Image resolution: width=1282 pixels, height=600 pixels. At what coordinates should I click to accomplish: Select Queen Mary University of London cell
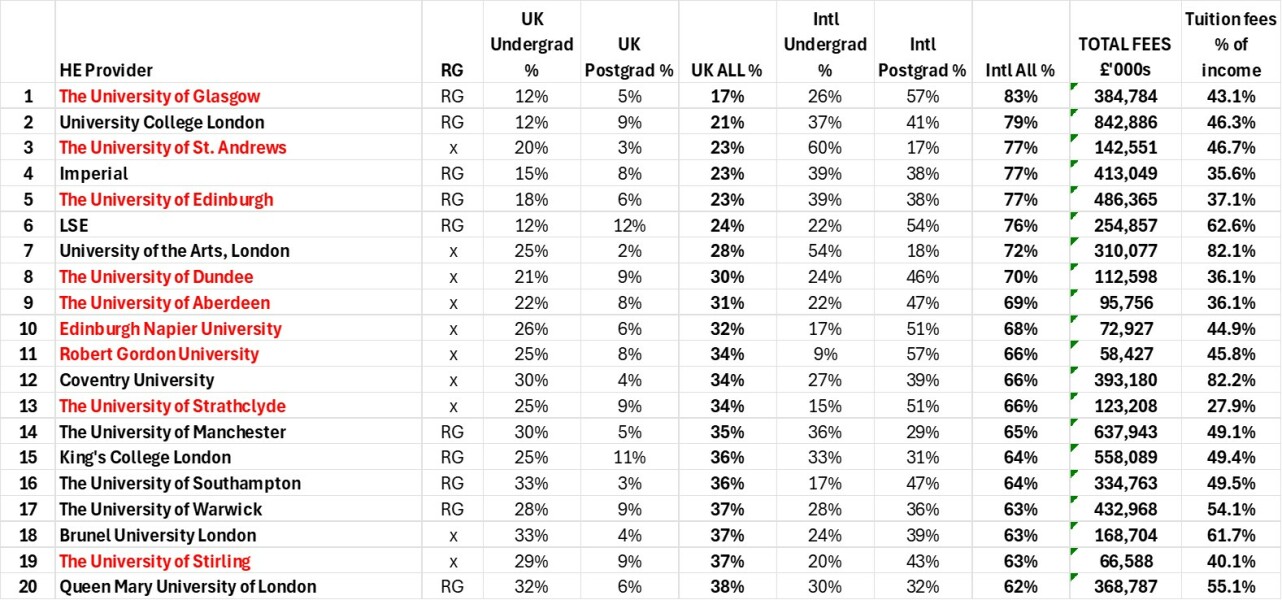pos(238,587)
